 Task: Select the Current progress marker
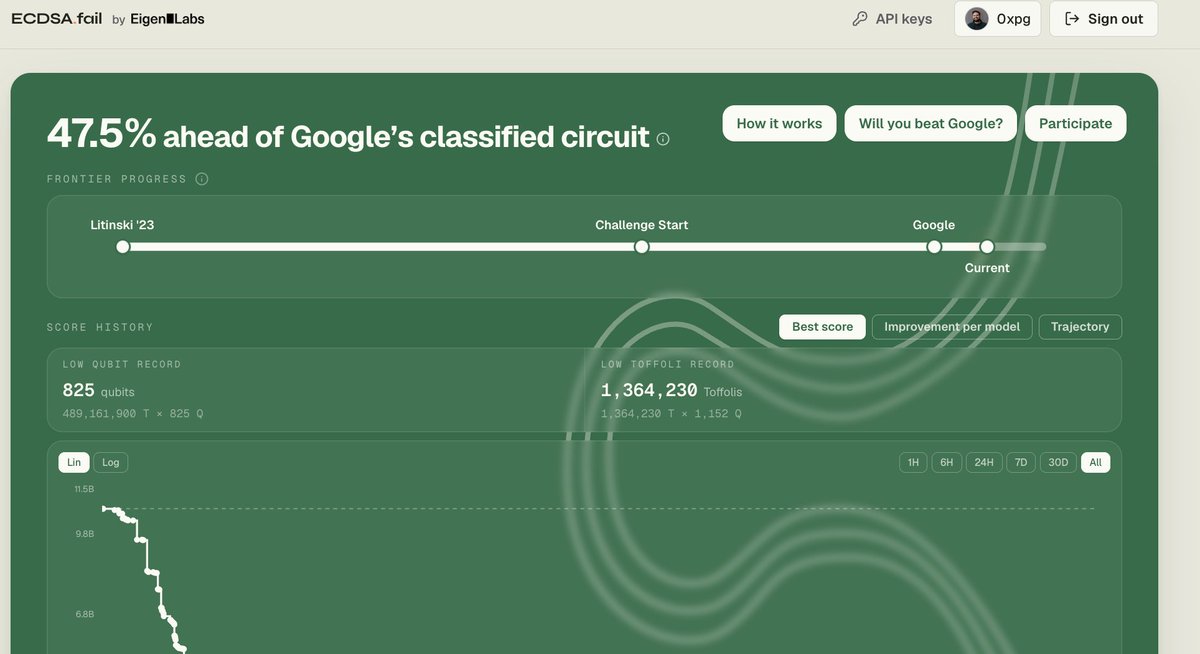point(987,247)
